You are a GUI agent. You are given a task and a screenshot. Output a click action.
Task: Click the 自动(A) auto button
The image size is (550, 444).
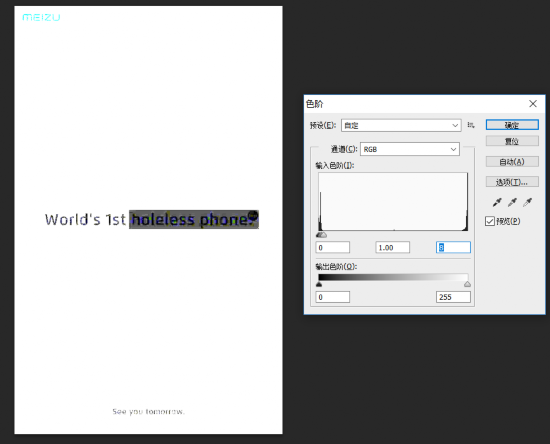pyautogui.click(x=512, y=162)
